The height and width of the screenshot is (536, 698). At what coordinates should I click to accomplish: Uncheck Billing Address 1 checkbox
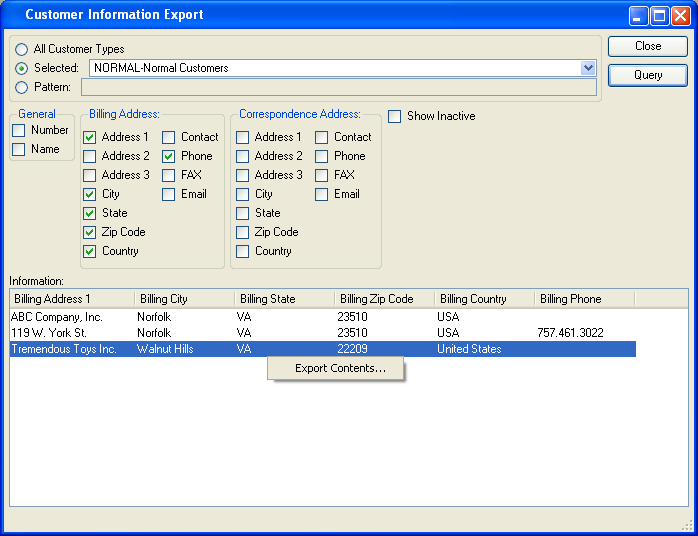90,137
